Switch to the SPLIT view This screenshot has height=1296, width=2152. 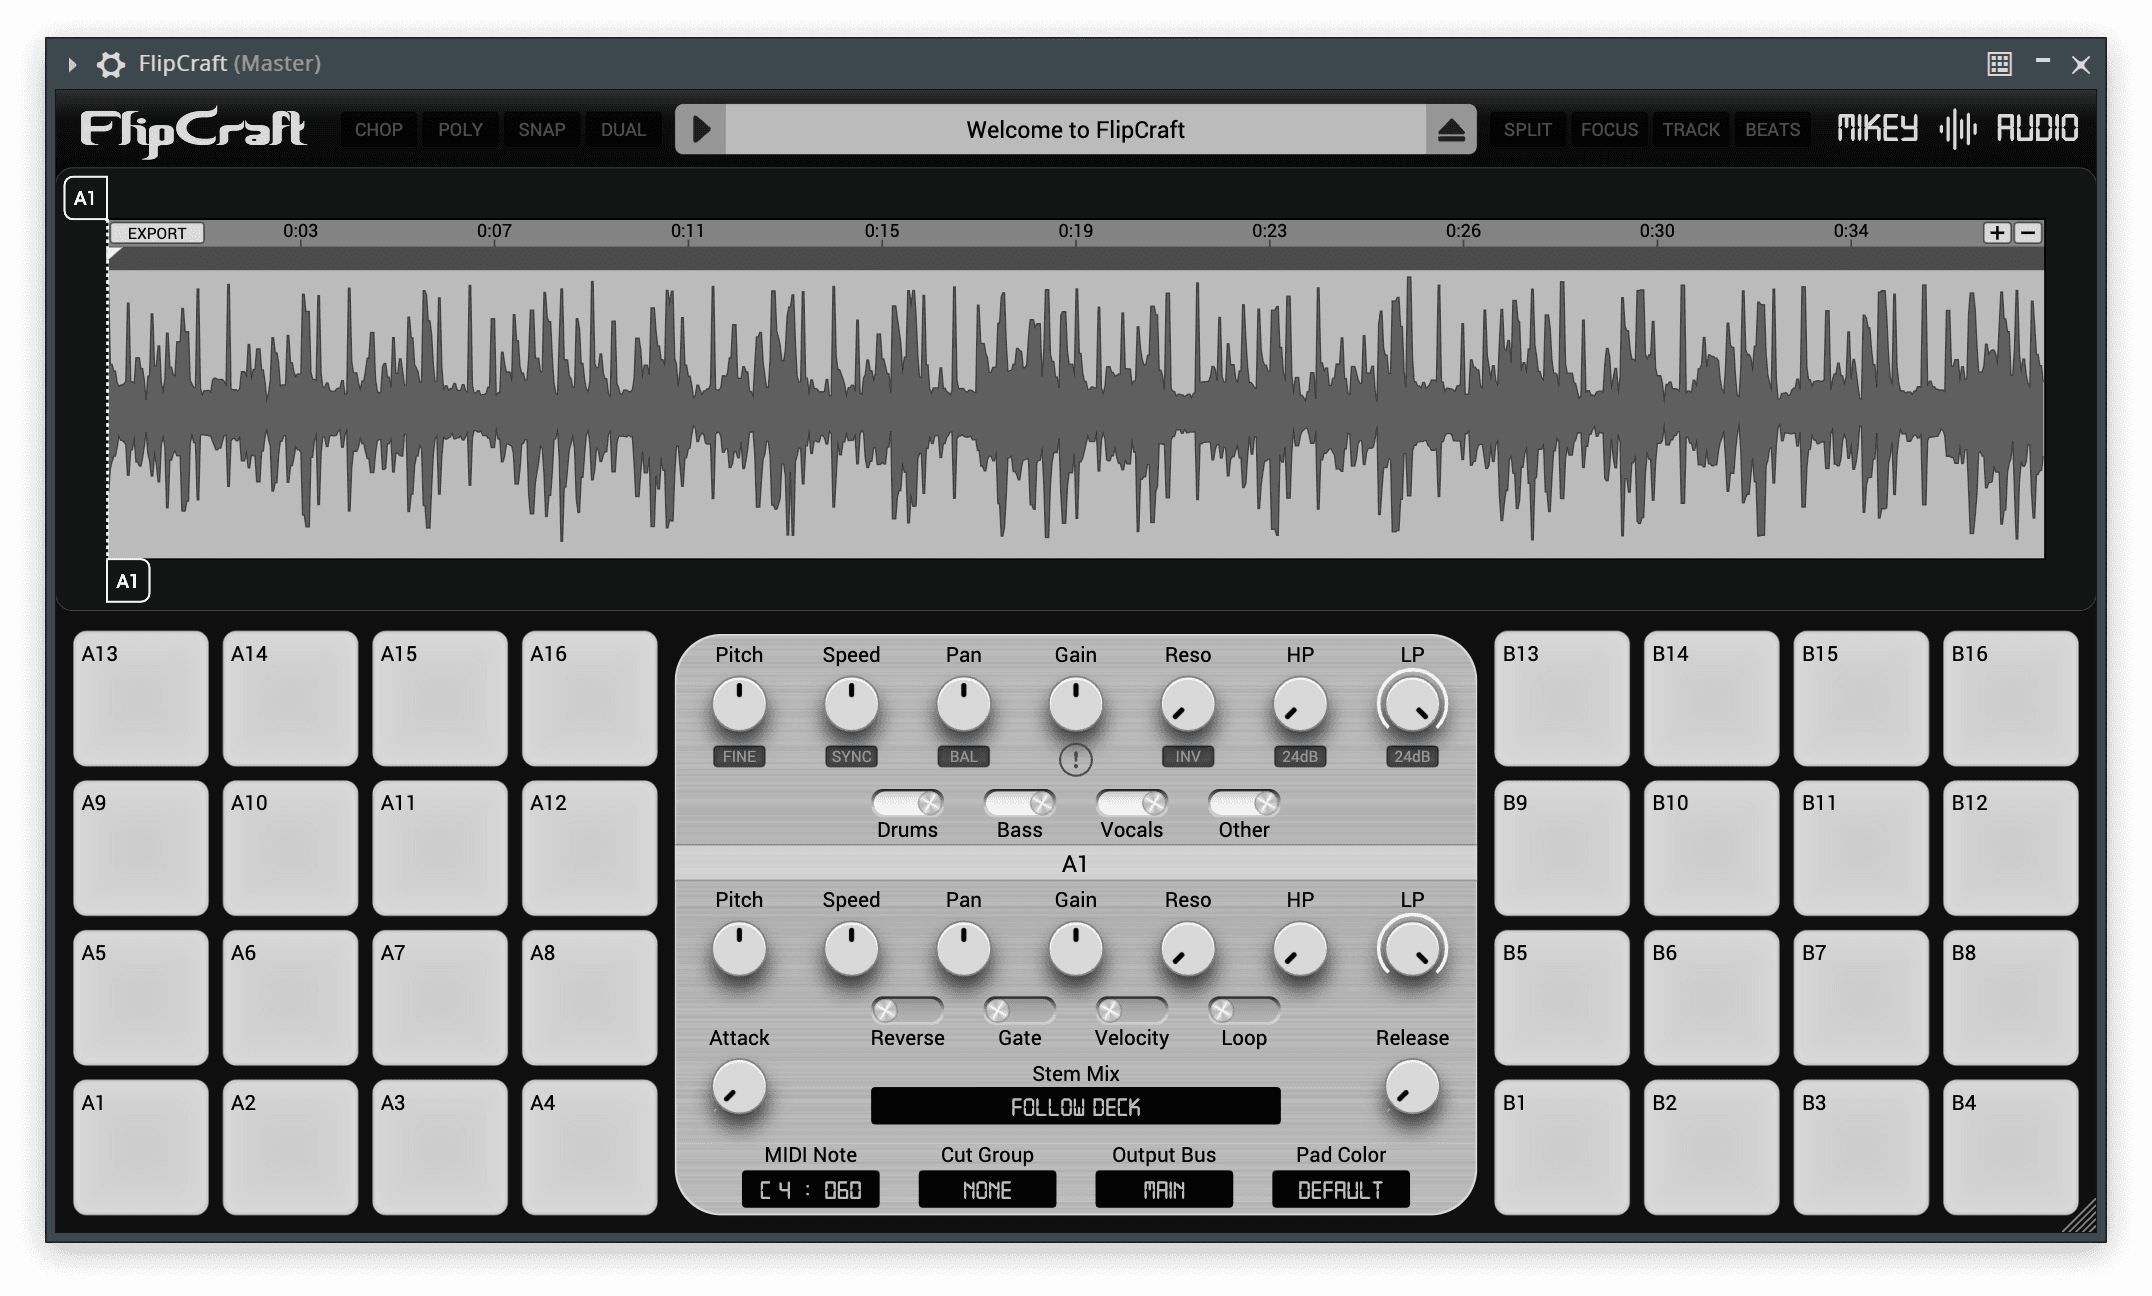click(1528, 130)
